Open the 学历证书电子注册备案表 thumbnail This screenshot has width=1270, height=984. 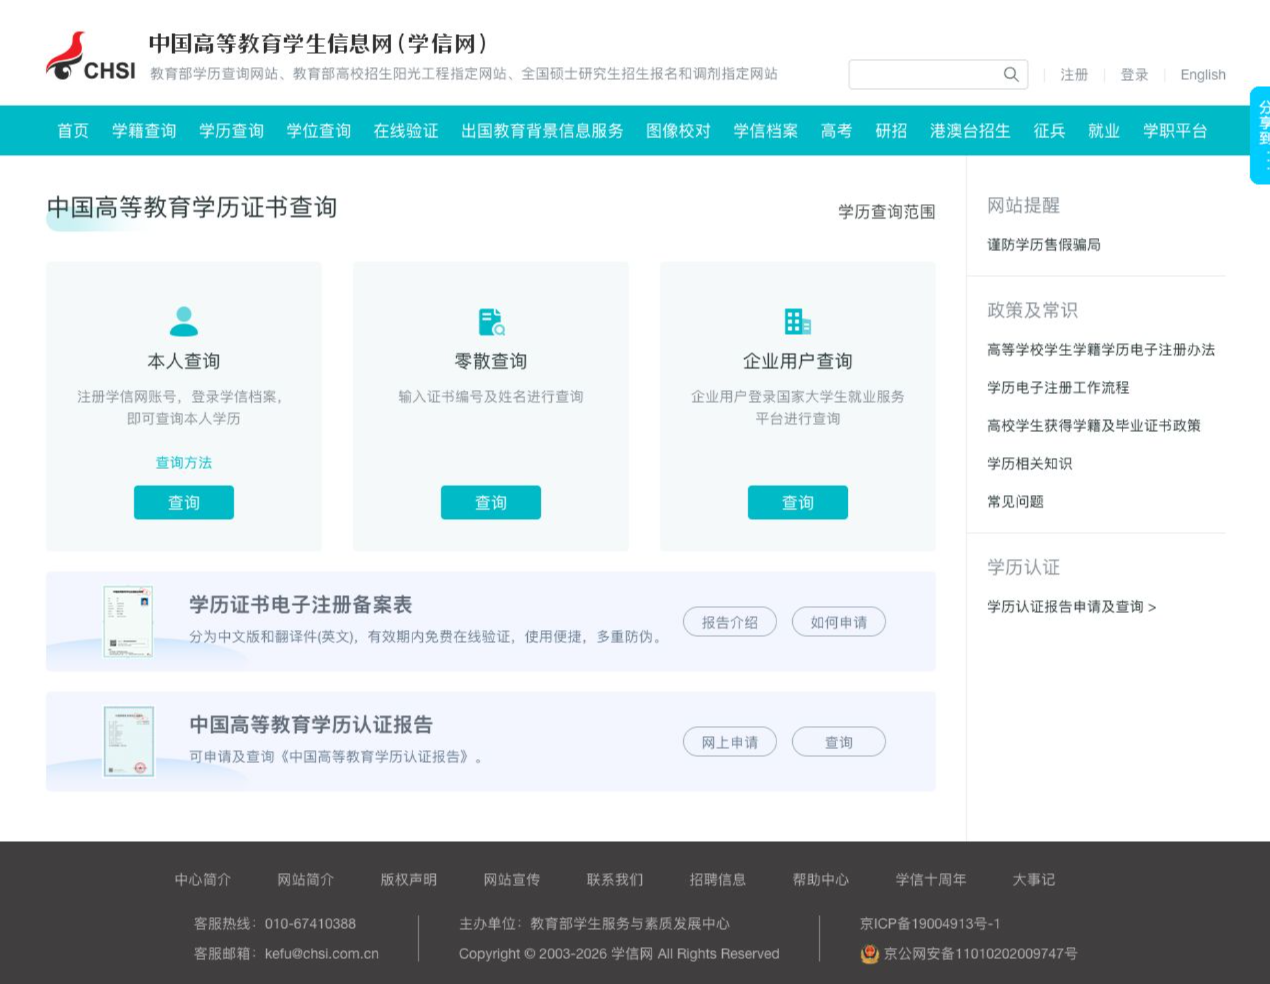(x=128, y=621)
